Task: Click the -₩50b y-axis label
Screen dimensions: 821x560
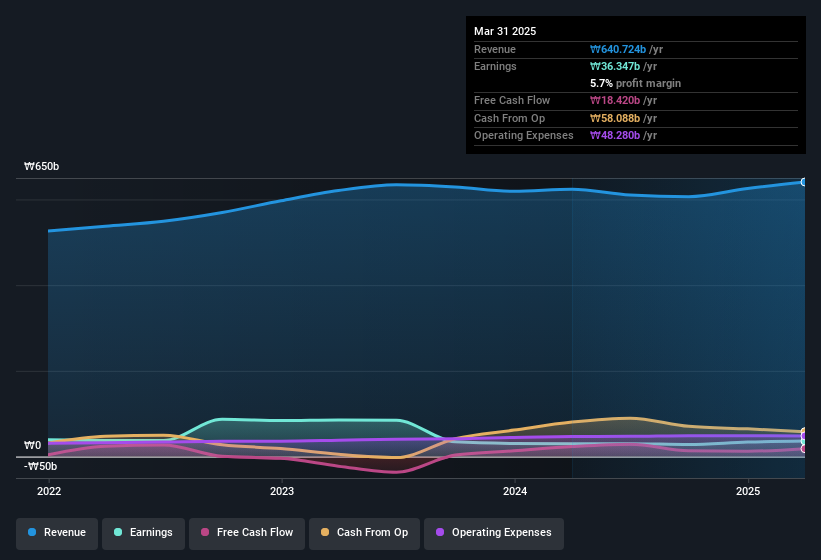Action: 40,466
